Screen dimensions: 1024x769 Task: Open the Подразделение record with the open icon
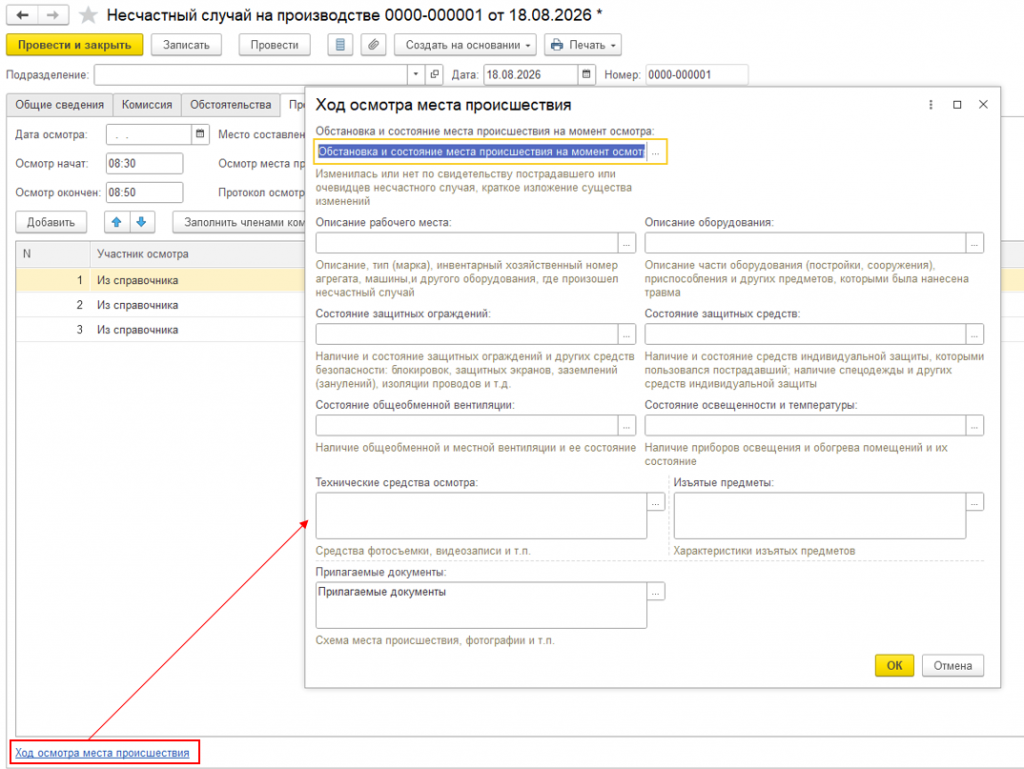pos(434,74)
